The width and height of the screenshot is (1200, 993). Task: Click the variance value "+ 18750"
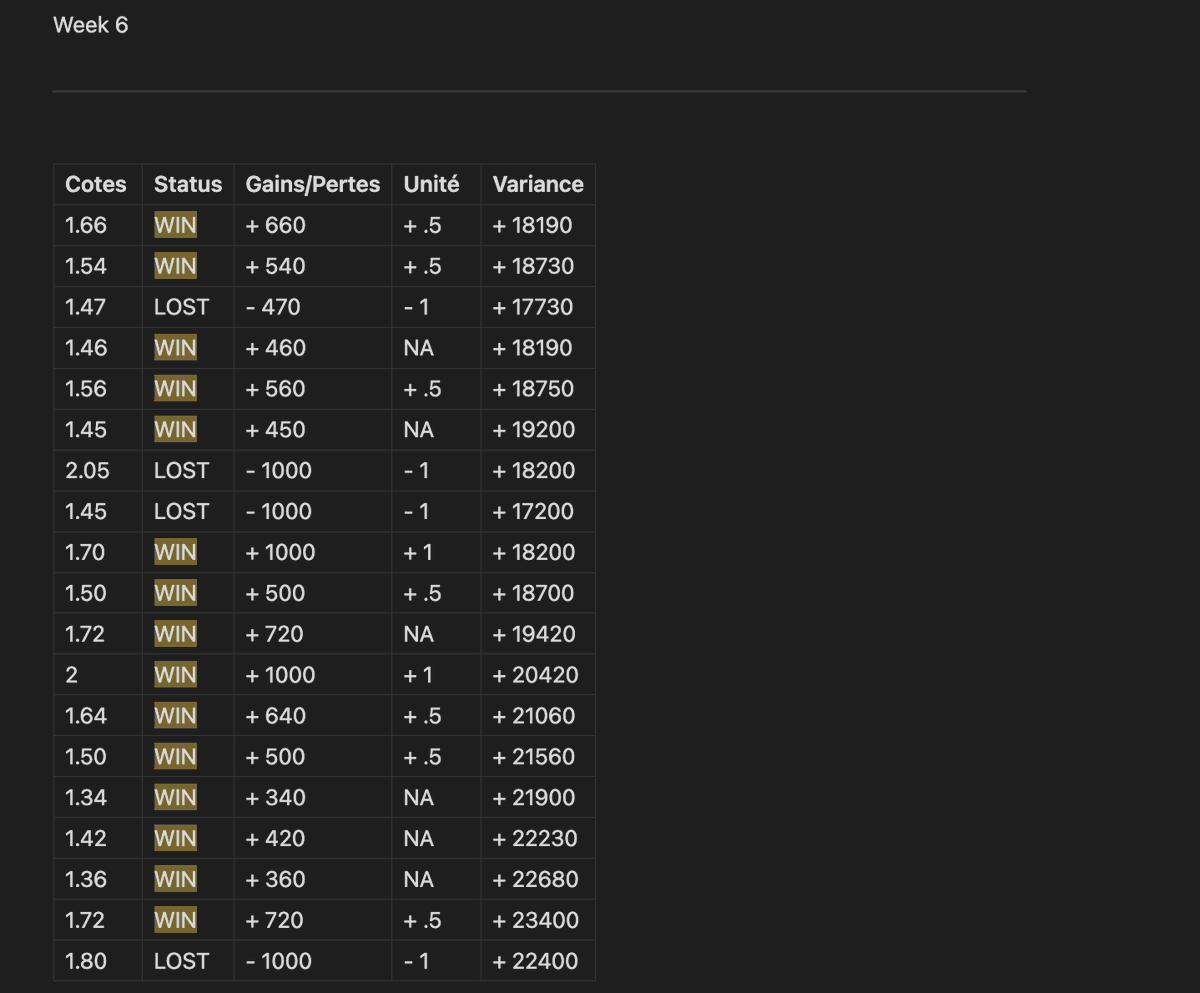[533, 389]
